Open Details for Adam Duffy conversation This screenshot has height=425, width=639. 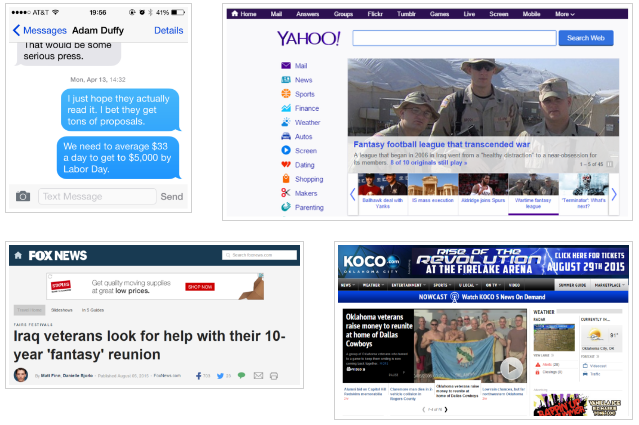[168, 31]
